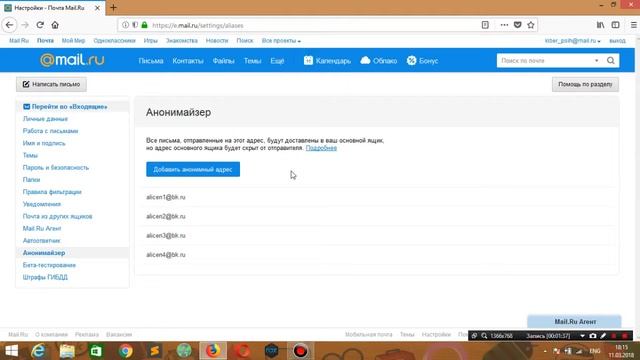Click the browser address bar URL

tap(198, 25)
